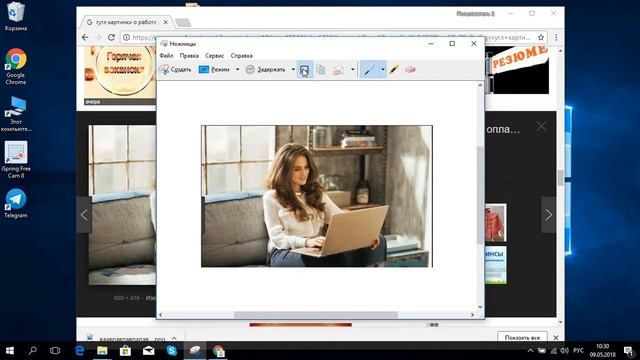Close the Chrome downloads bar
This screenshot has width=640, height=360.
(x=556, y=338)
